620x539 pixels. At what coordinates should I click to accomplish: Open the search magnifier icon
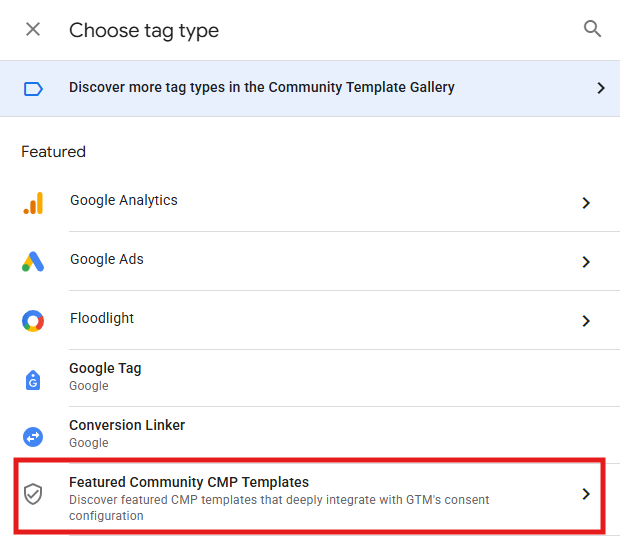tap(592, 29)
